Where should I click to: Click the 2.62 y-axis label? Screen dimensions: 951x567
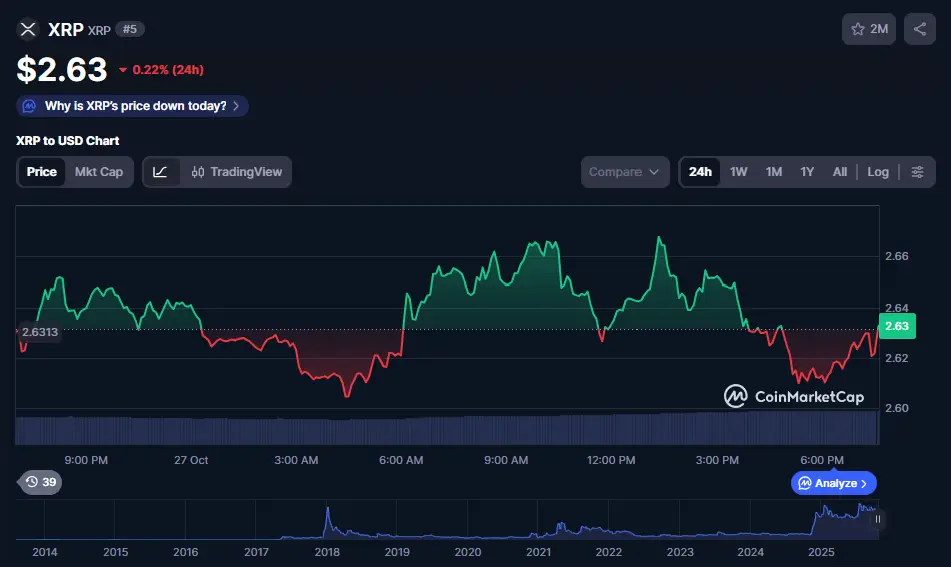click(896, 358)
